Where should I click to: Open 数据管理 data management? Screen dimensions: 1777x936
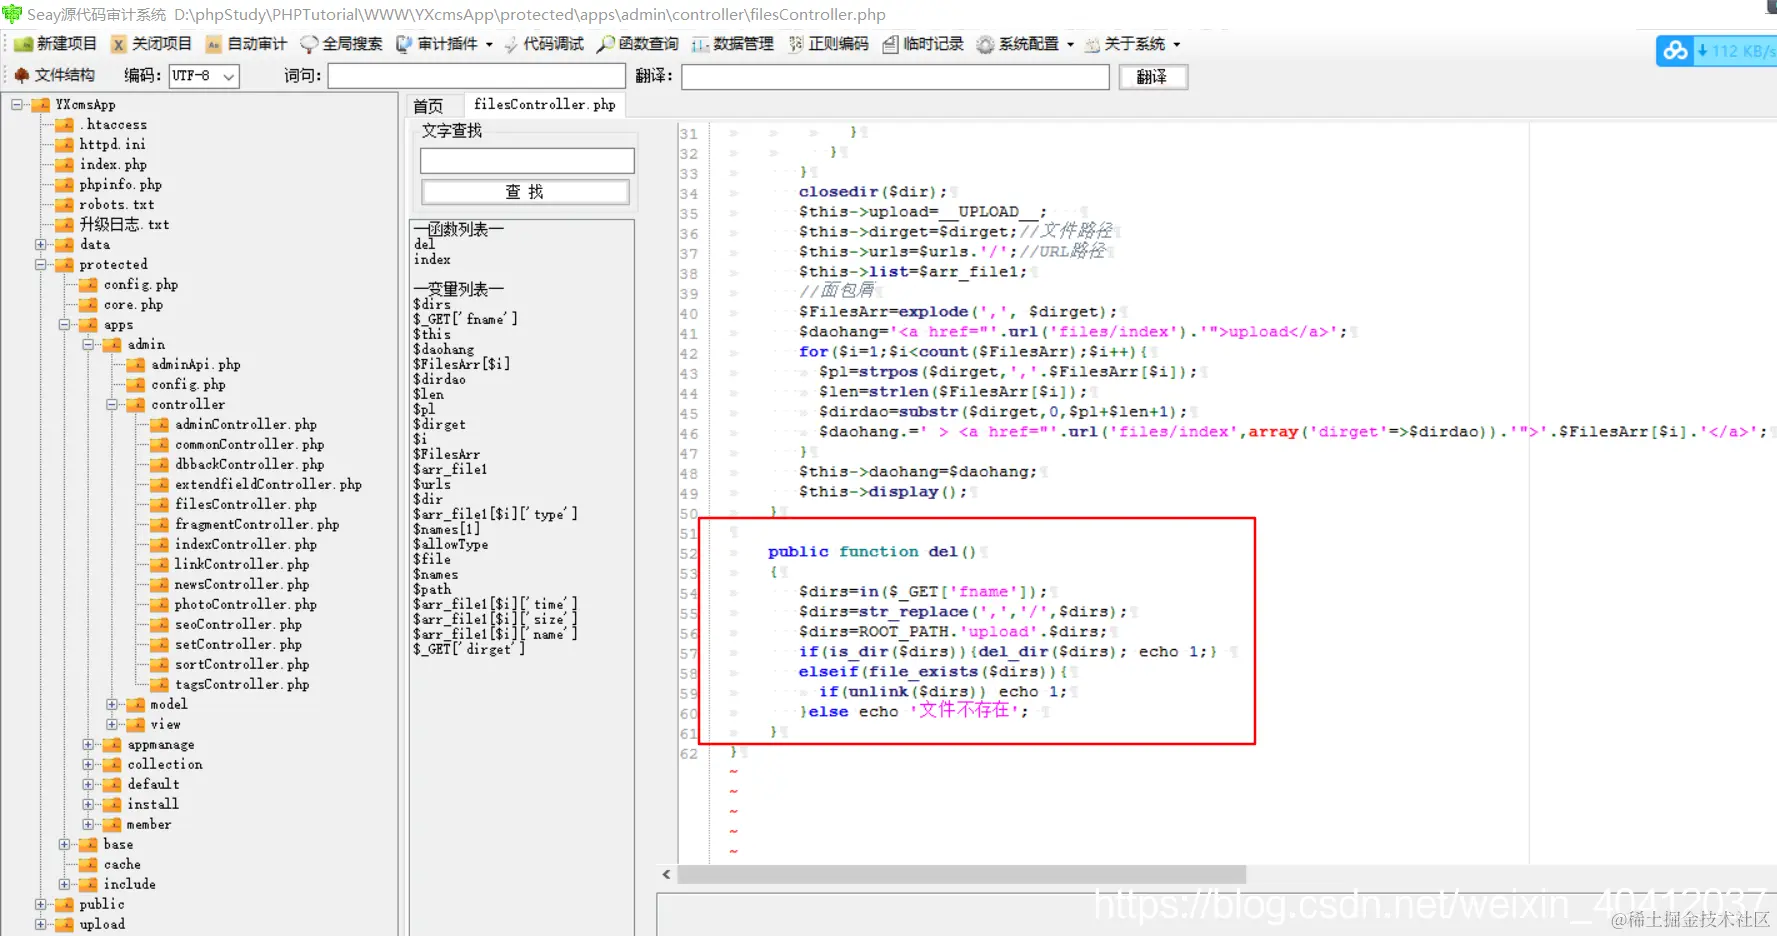733,44
